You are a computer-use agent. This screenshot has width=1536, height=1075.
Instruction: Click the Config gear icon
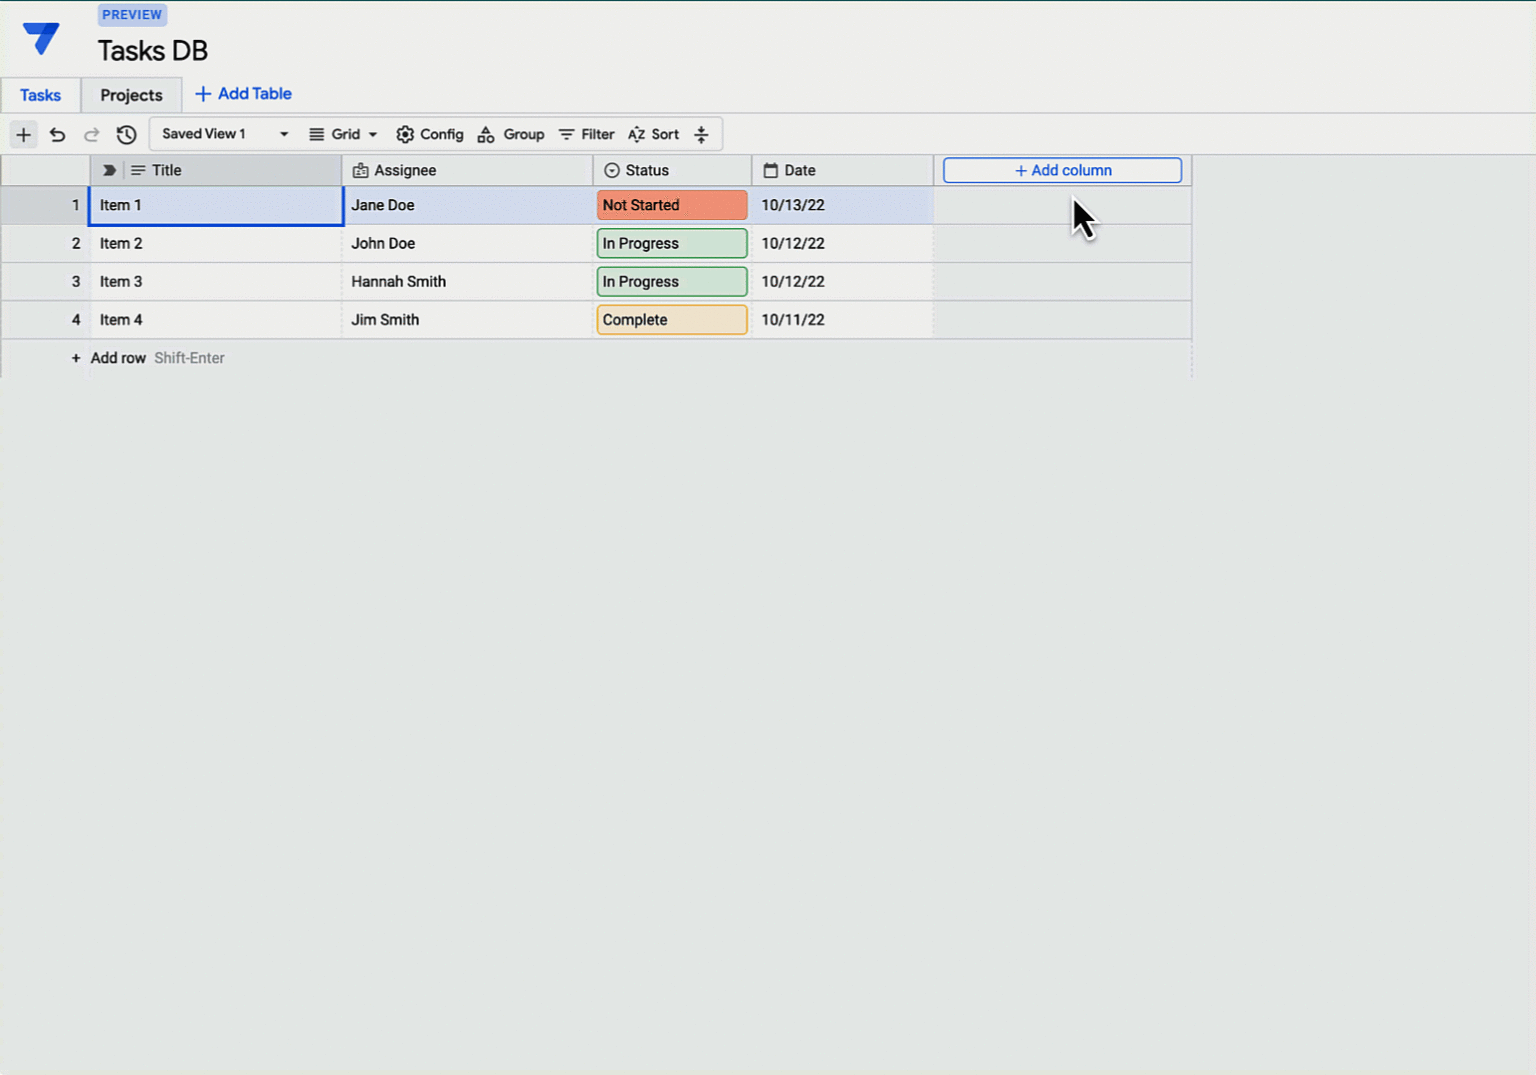[405, 134]
